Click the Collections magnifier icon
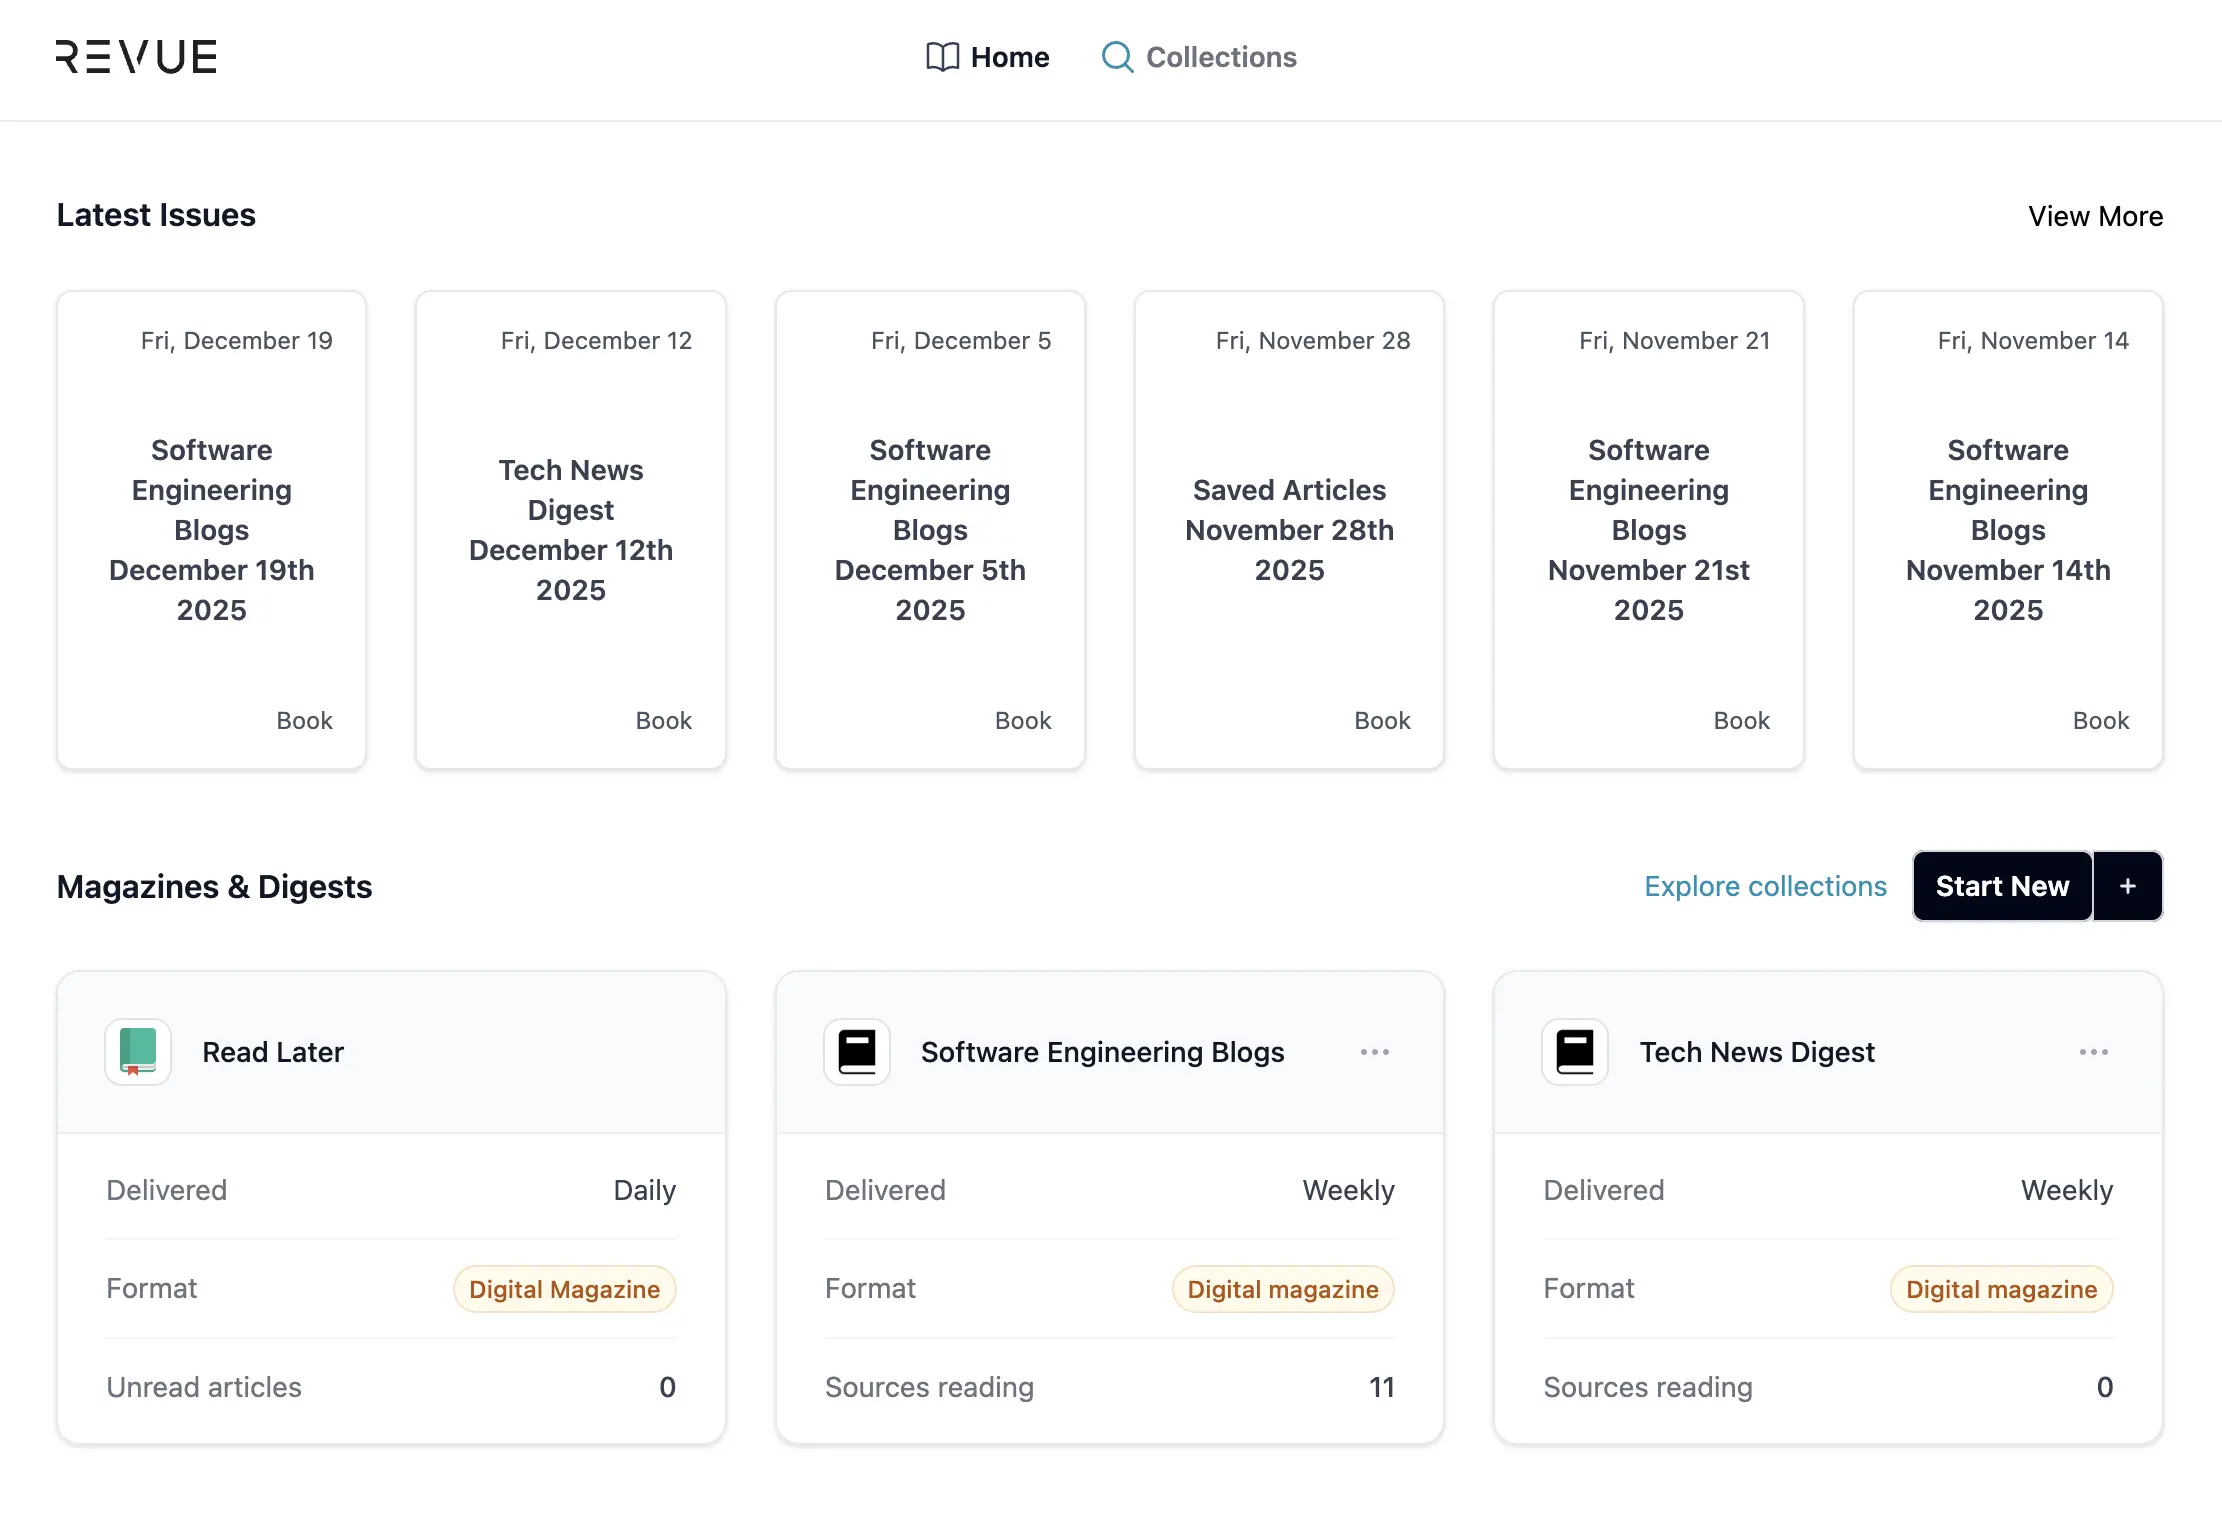 click(1117, 57)
